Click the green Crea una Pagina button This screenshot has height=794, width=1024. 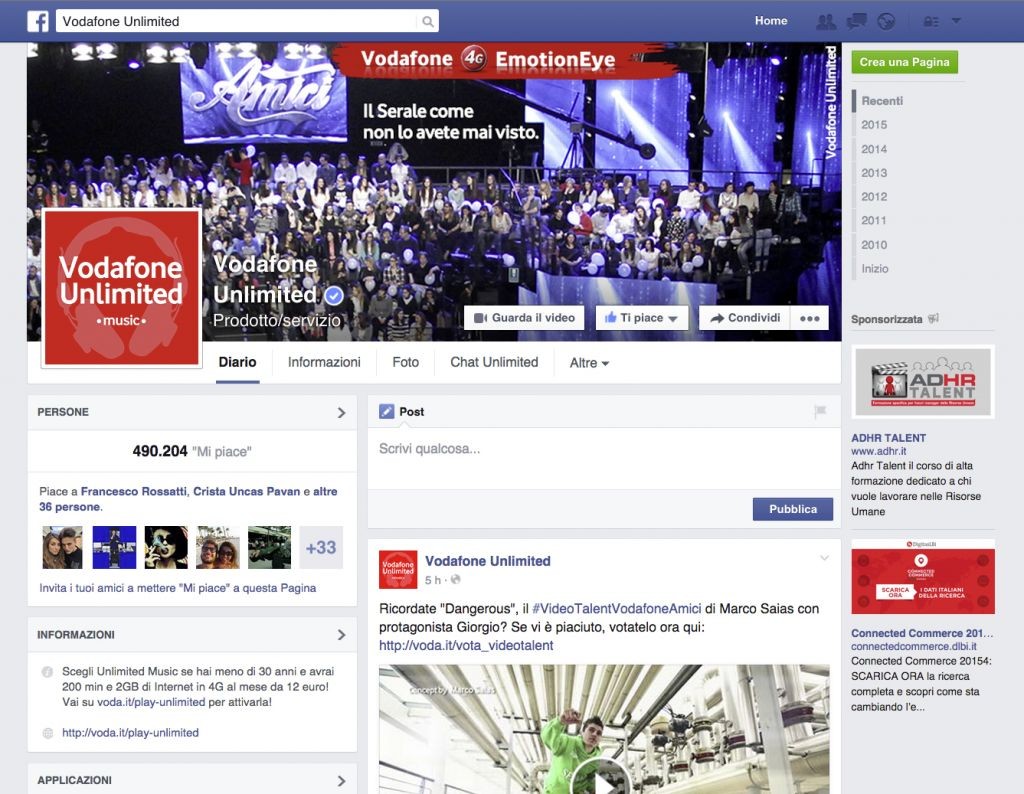(x=904, y=62)
